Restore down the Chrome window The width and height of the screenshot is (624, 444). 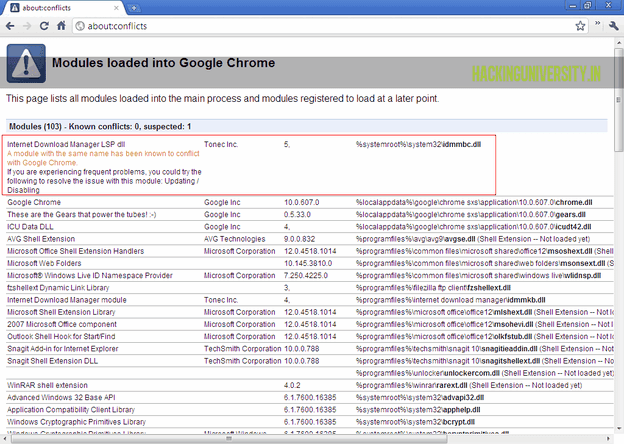pyautogui.click(x=587, y=5)
